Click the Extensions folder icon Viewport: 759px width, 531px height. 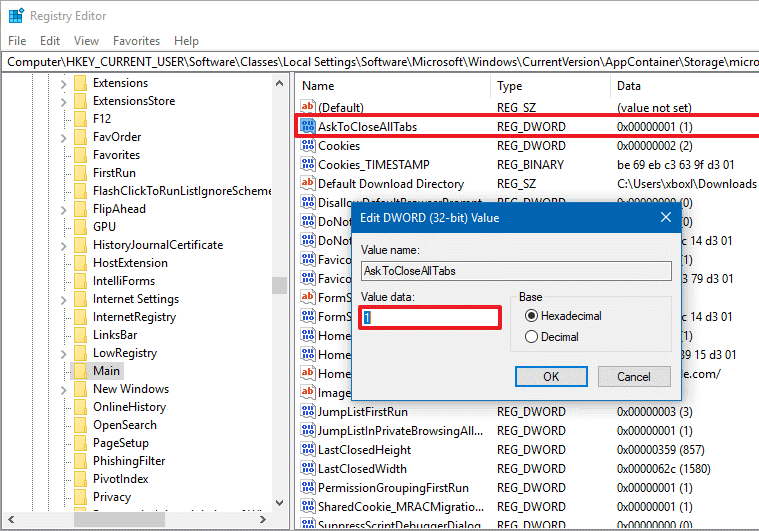tap(80, 83)
